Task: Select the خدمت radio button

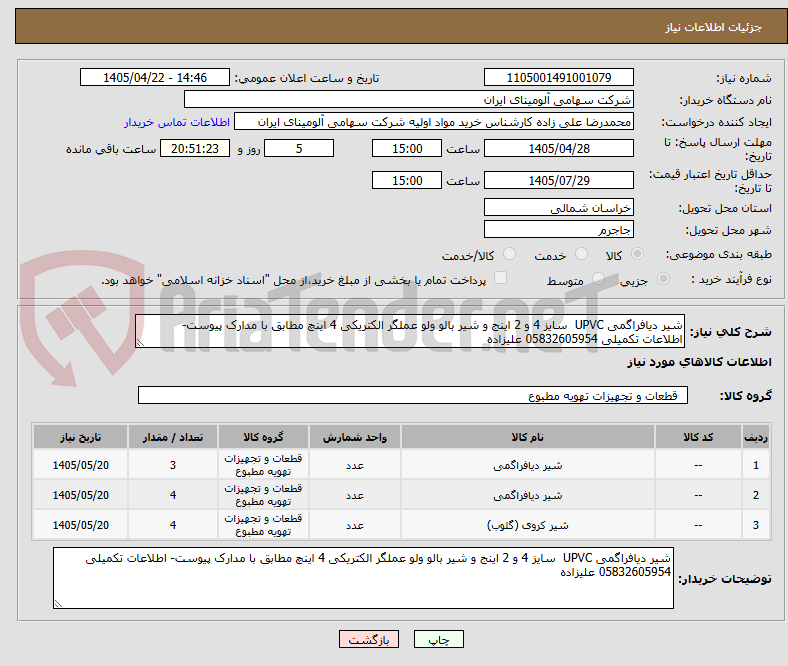Action: pyautogui.click(x=581, y=254)
